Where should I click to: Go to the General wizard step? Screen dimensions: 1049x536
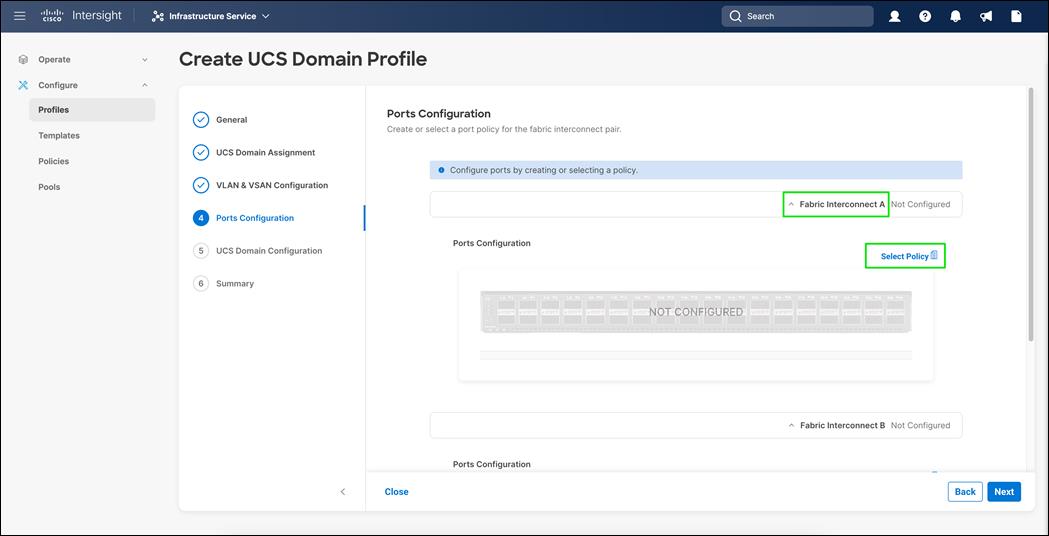click(231, 120)
